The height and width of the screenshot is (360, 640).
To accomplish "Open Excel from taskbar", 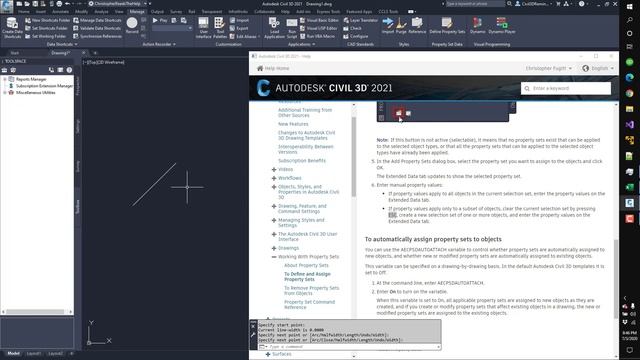I will [x=630, y=187].
